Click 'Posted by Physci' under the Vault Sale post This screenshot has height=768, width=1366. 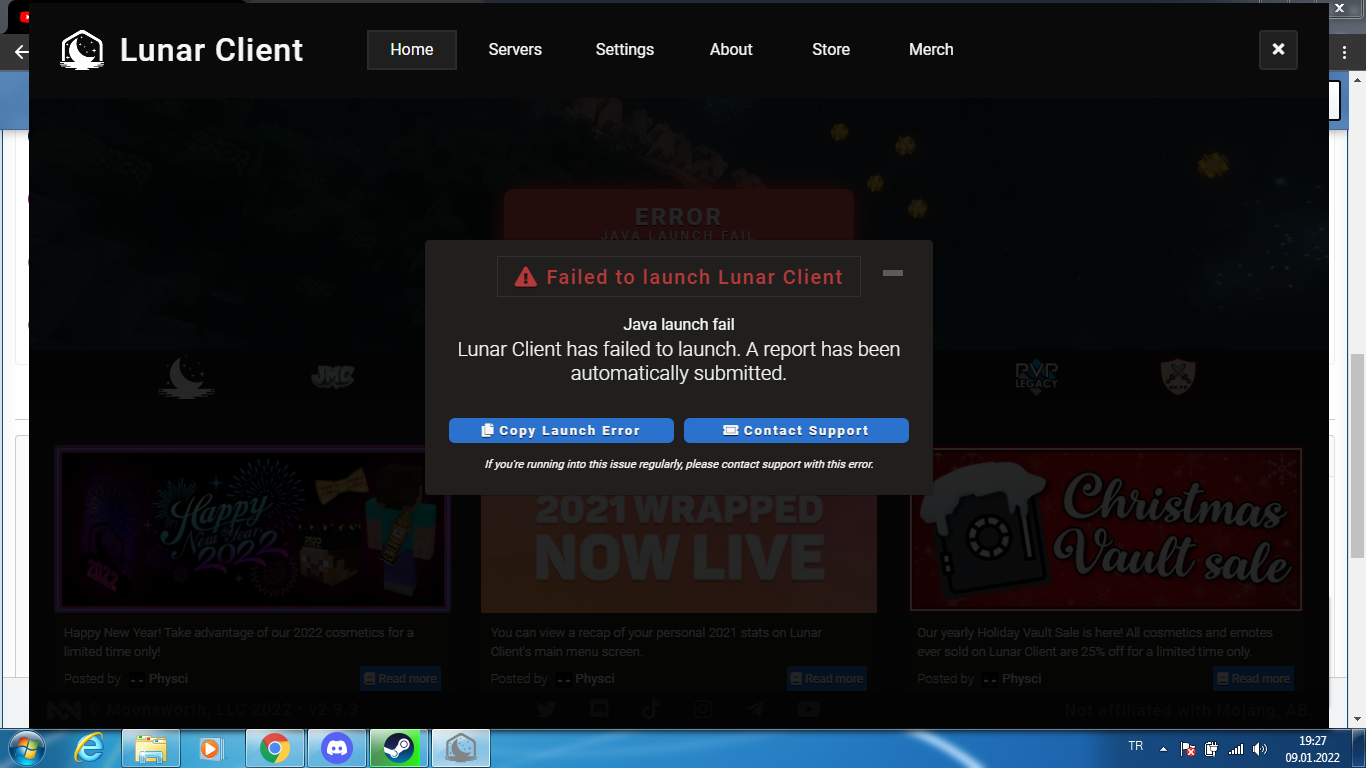[x=979, y=679]
